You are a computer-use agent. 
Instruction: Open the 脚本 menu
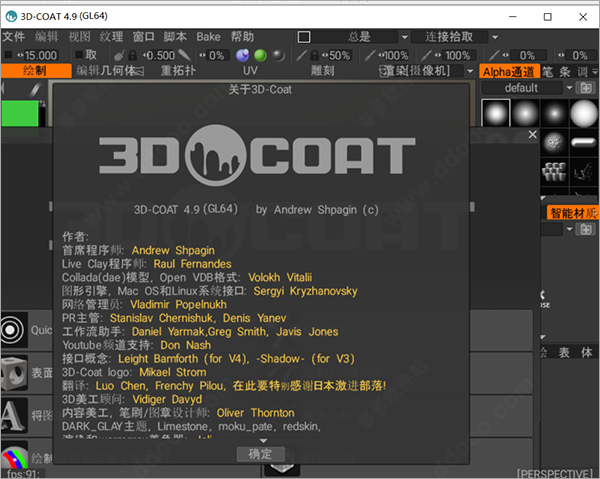(x=175, y=37)
